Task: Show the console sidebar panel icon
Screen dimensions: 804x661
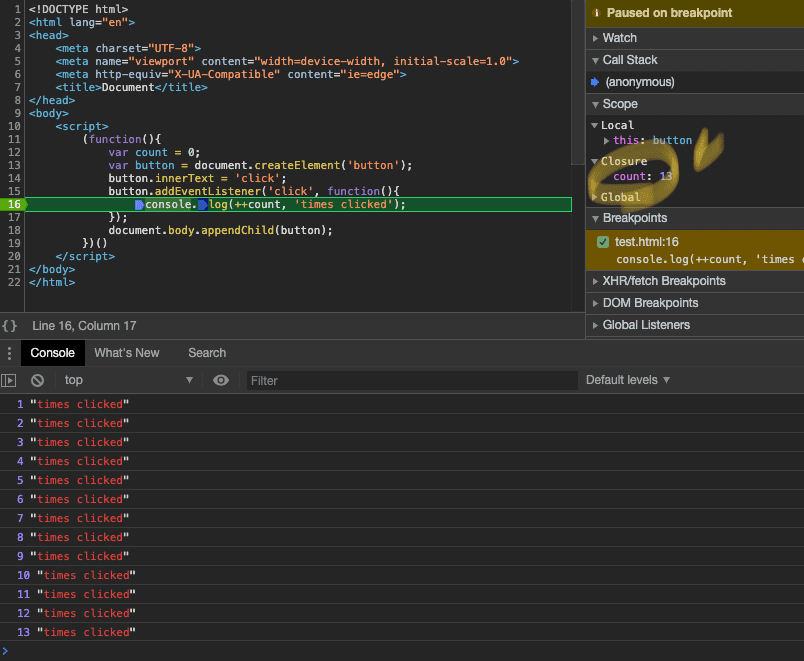Action: [9, 380]
